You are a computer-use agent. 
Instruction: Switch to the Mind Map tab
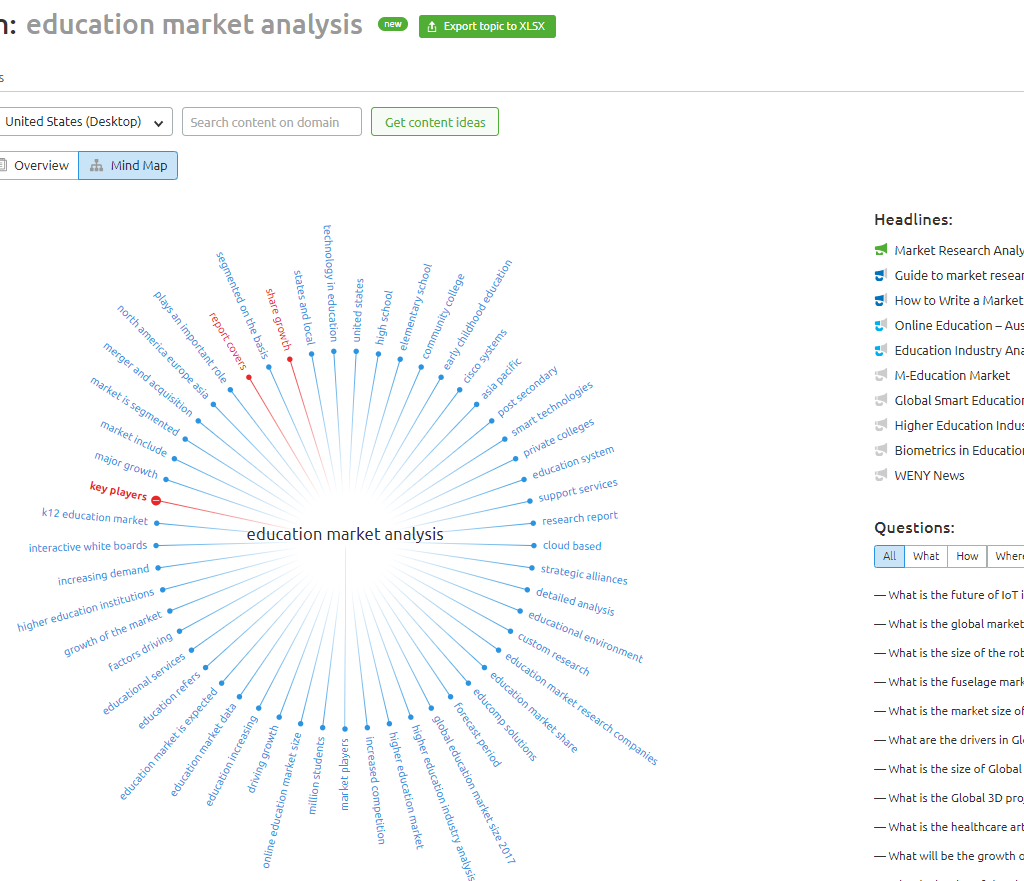click(128, 165)
